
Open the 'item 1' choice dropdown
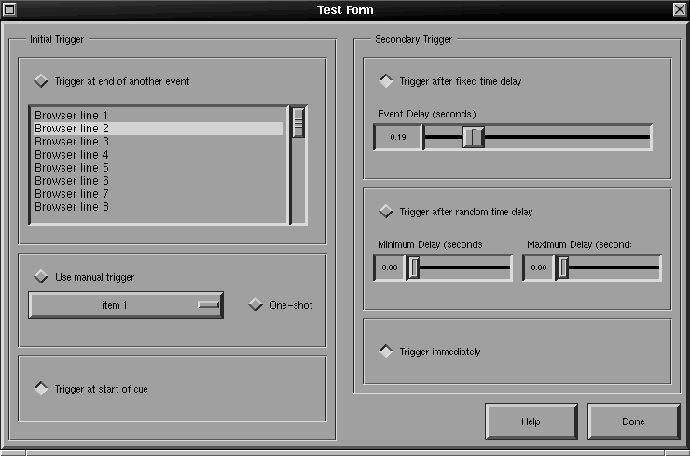click(x=126, y=305)
